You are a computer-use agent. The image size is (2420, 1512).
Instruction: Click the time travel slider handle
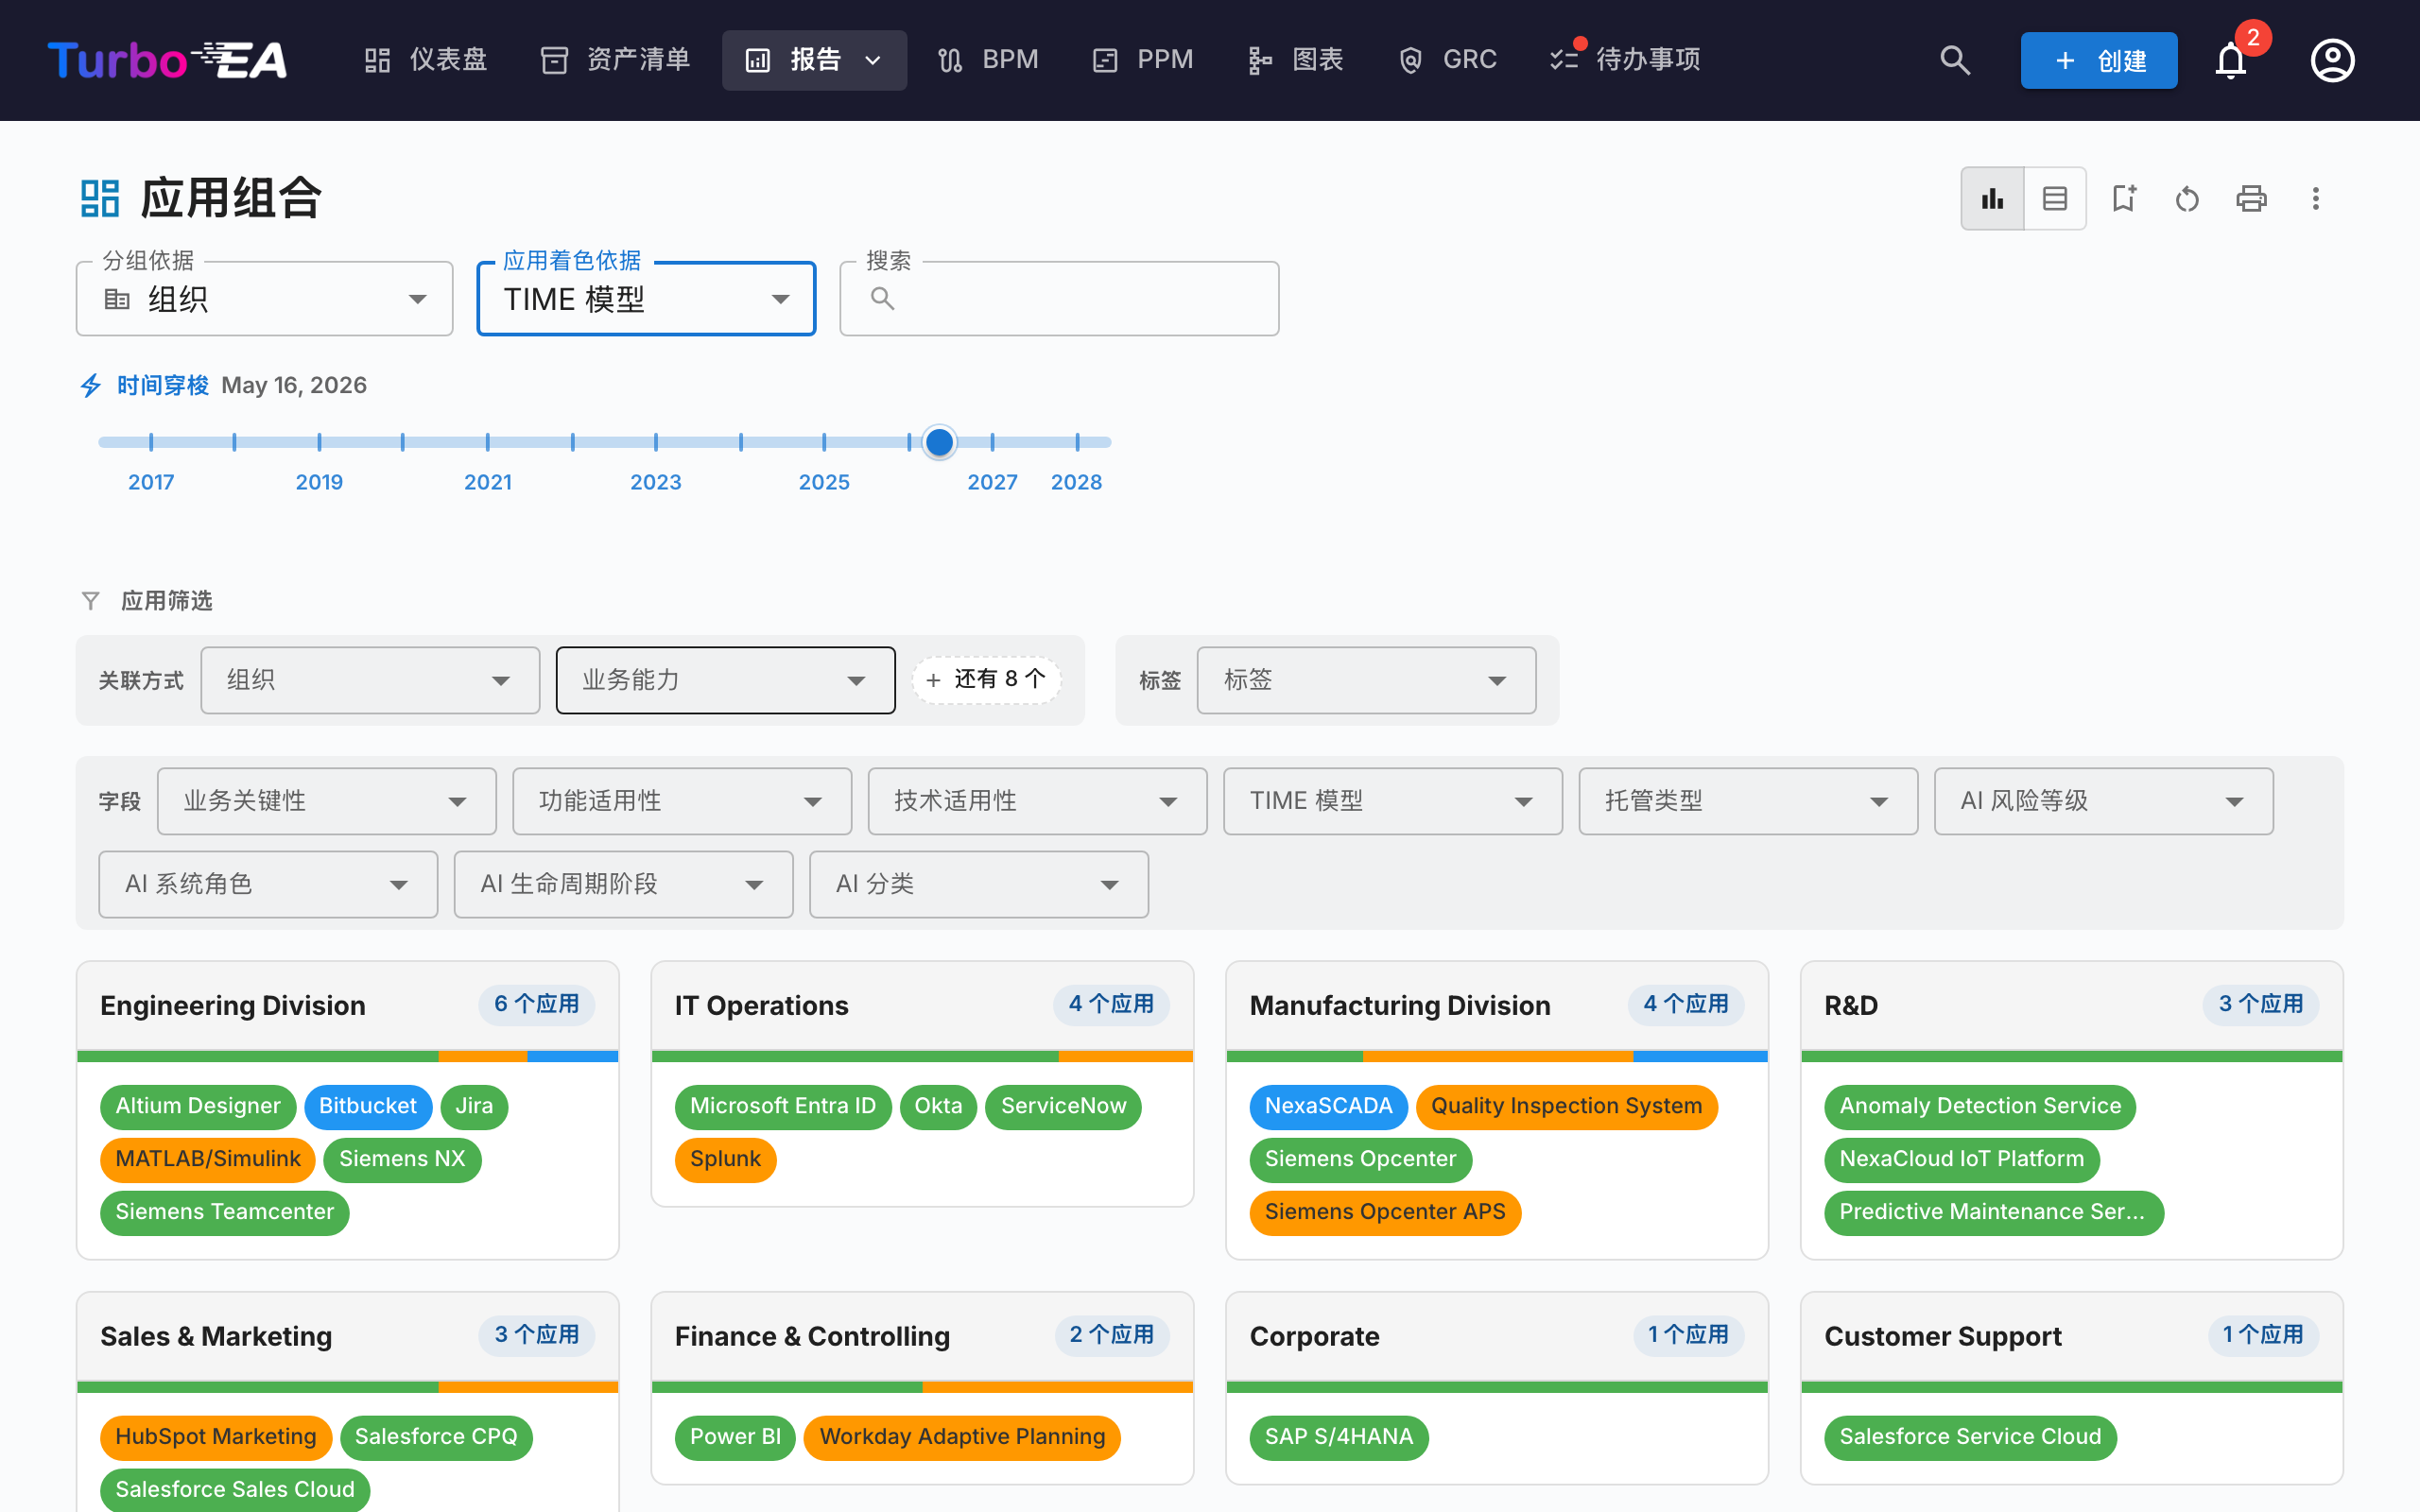coord(939,442)
